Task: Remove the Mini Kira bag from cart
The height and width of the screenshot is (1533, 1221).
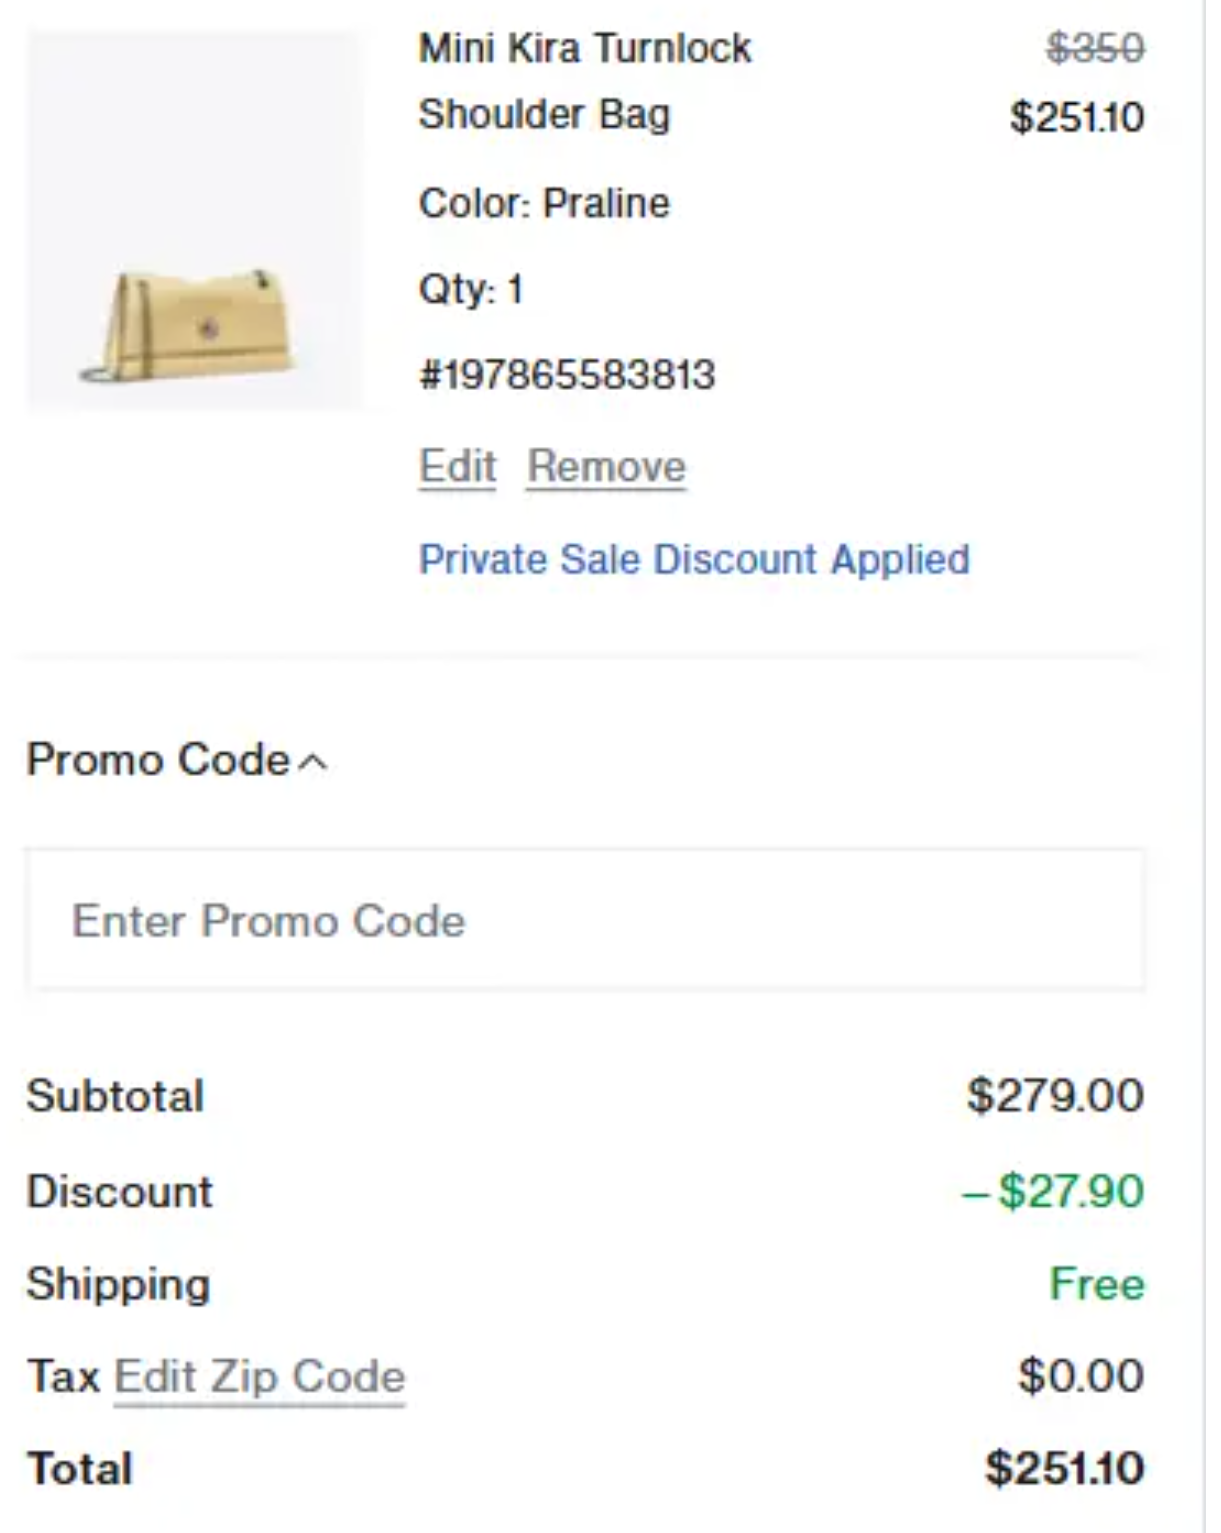Action: [x=606, y=467]
